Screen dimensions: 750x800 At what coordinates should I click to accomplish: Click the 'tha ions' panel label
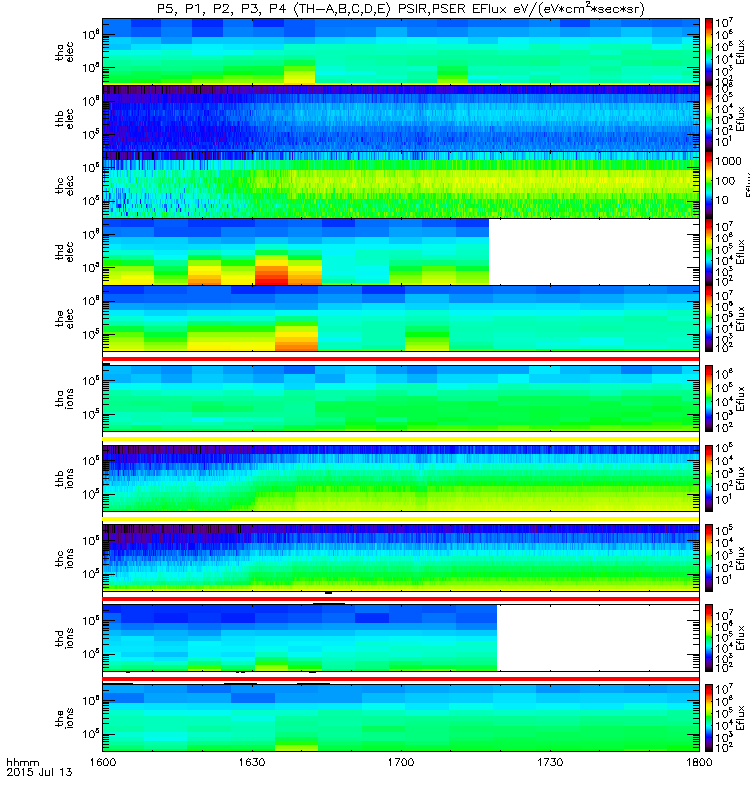65,398
